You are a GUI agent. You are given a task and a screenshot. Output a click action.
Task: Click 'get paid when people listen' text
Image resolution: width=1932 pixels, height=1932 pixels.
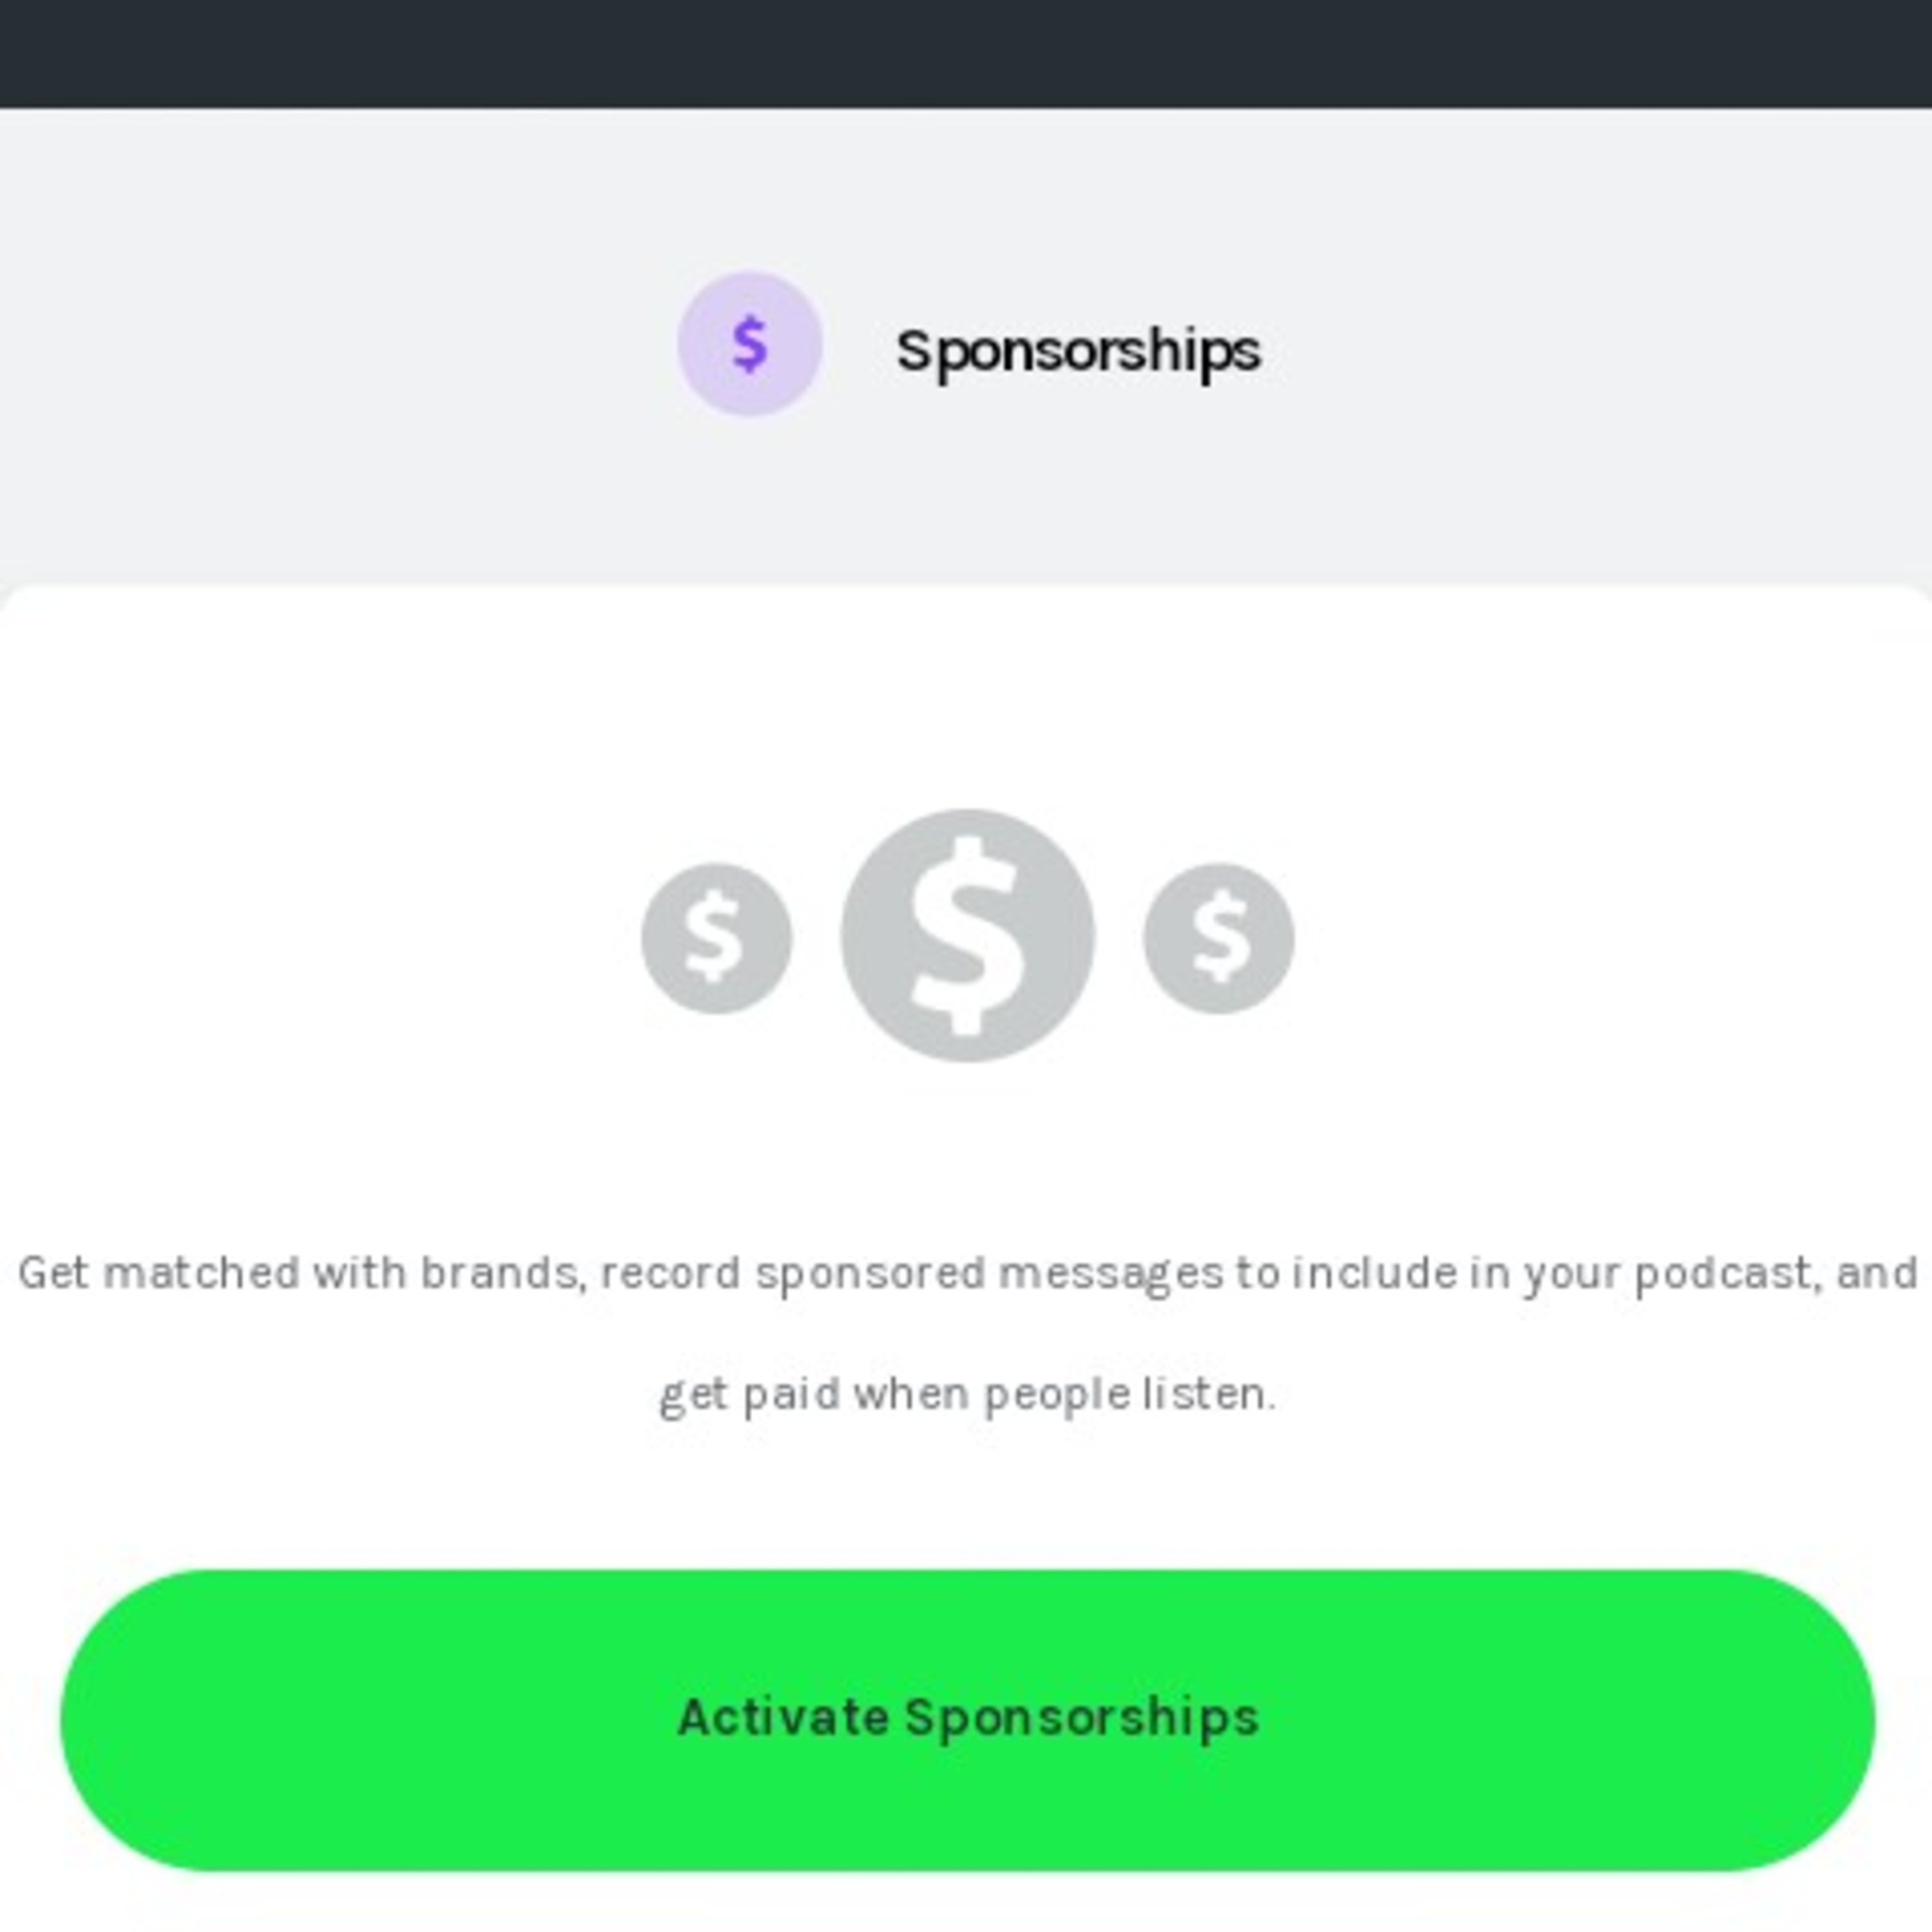point(967,1394)
